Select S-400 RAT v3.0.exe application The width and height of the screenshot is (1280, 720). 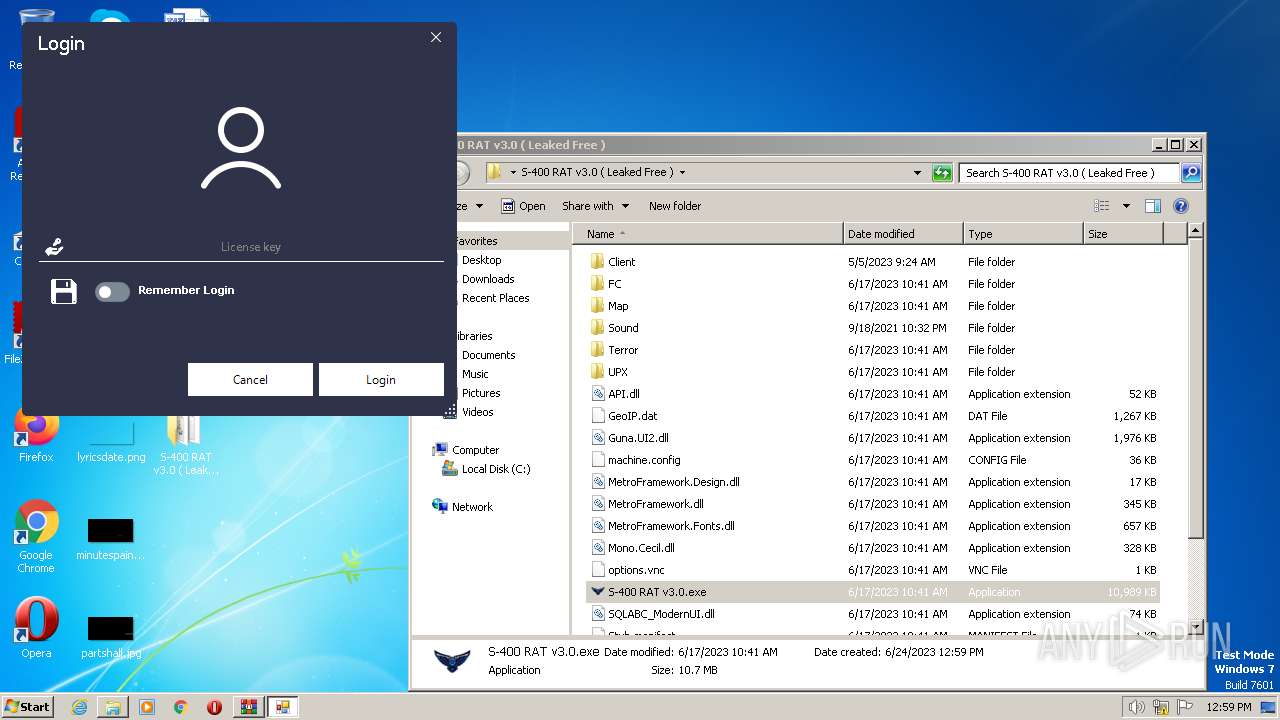click(656, 592)
